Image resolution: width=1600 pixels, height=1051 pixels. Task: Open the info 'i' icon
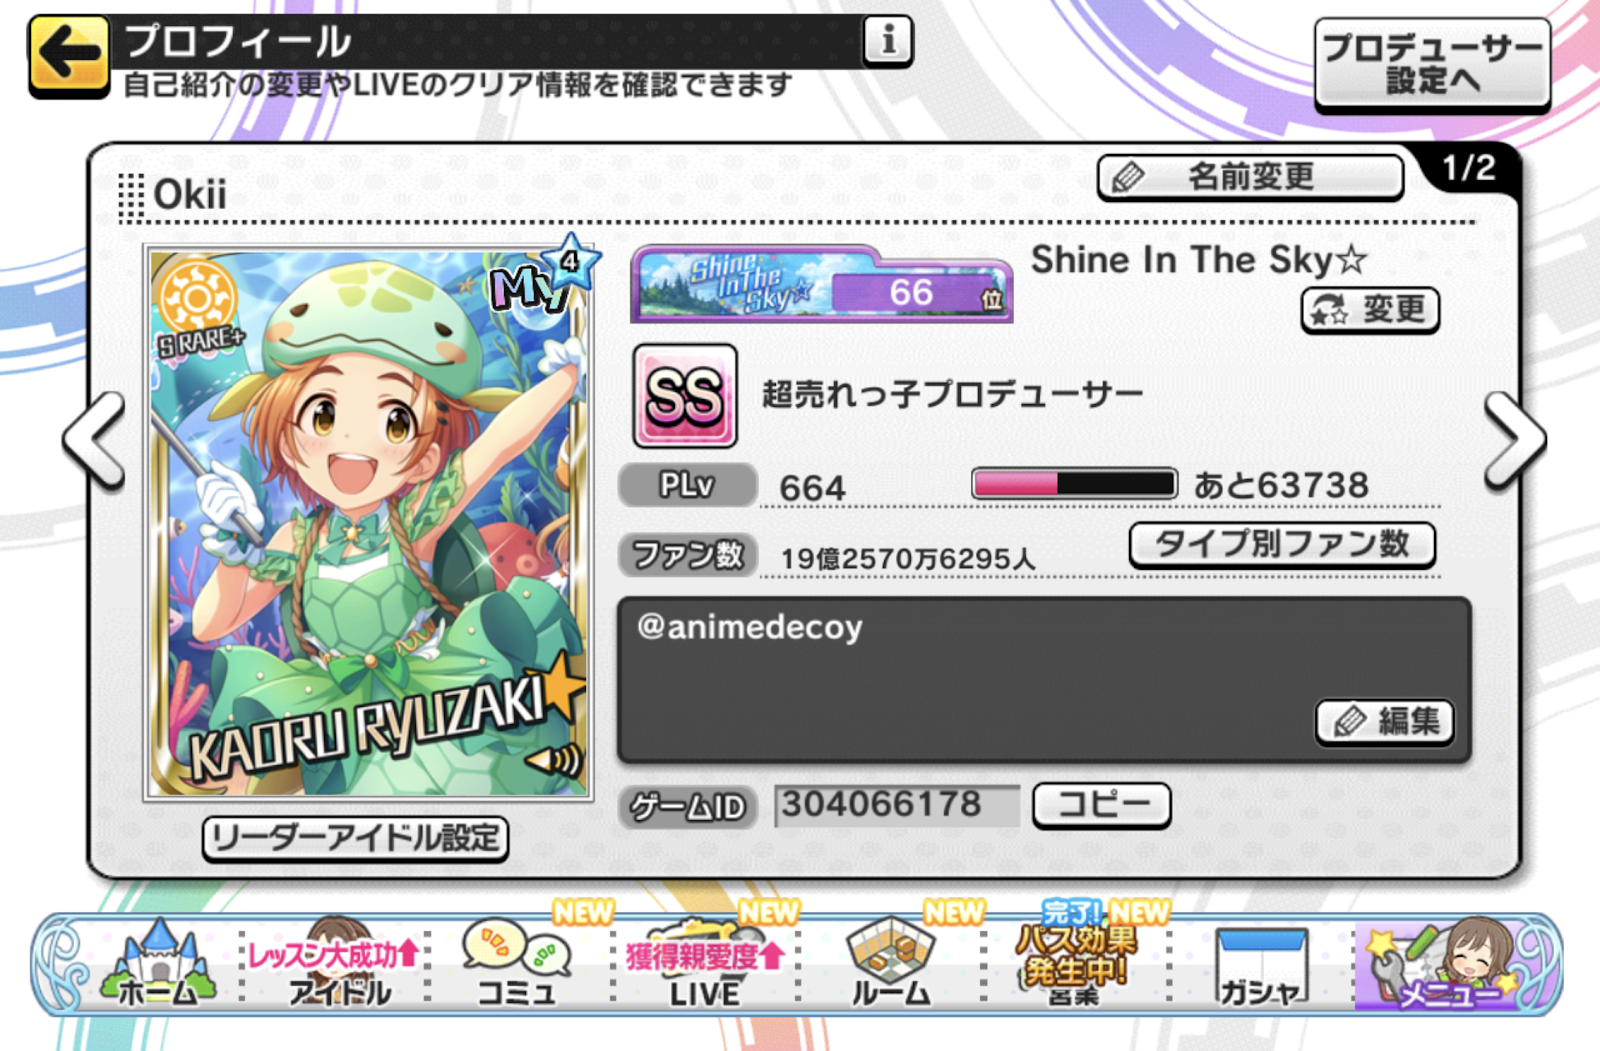pyautogui.click(x=888, y=42)
